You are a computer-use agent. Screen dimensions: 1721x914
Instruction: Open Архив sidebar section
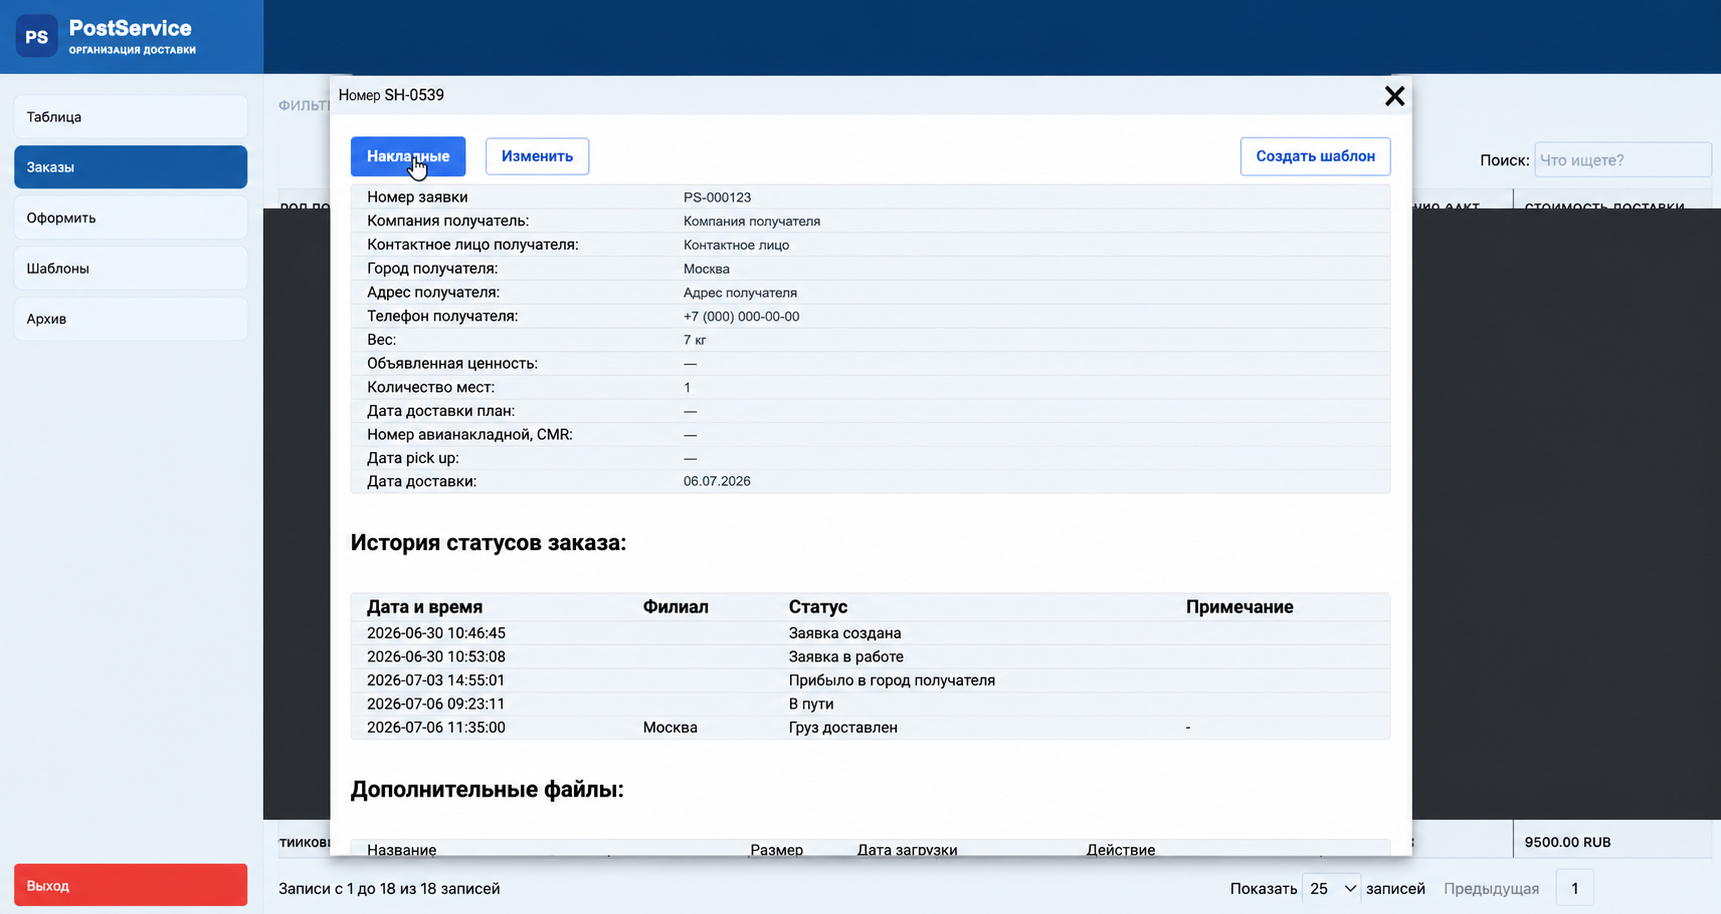click(131, 319)
